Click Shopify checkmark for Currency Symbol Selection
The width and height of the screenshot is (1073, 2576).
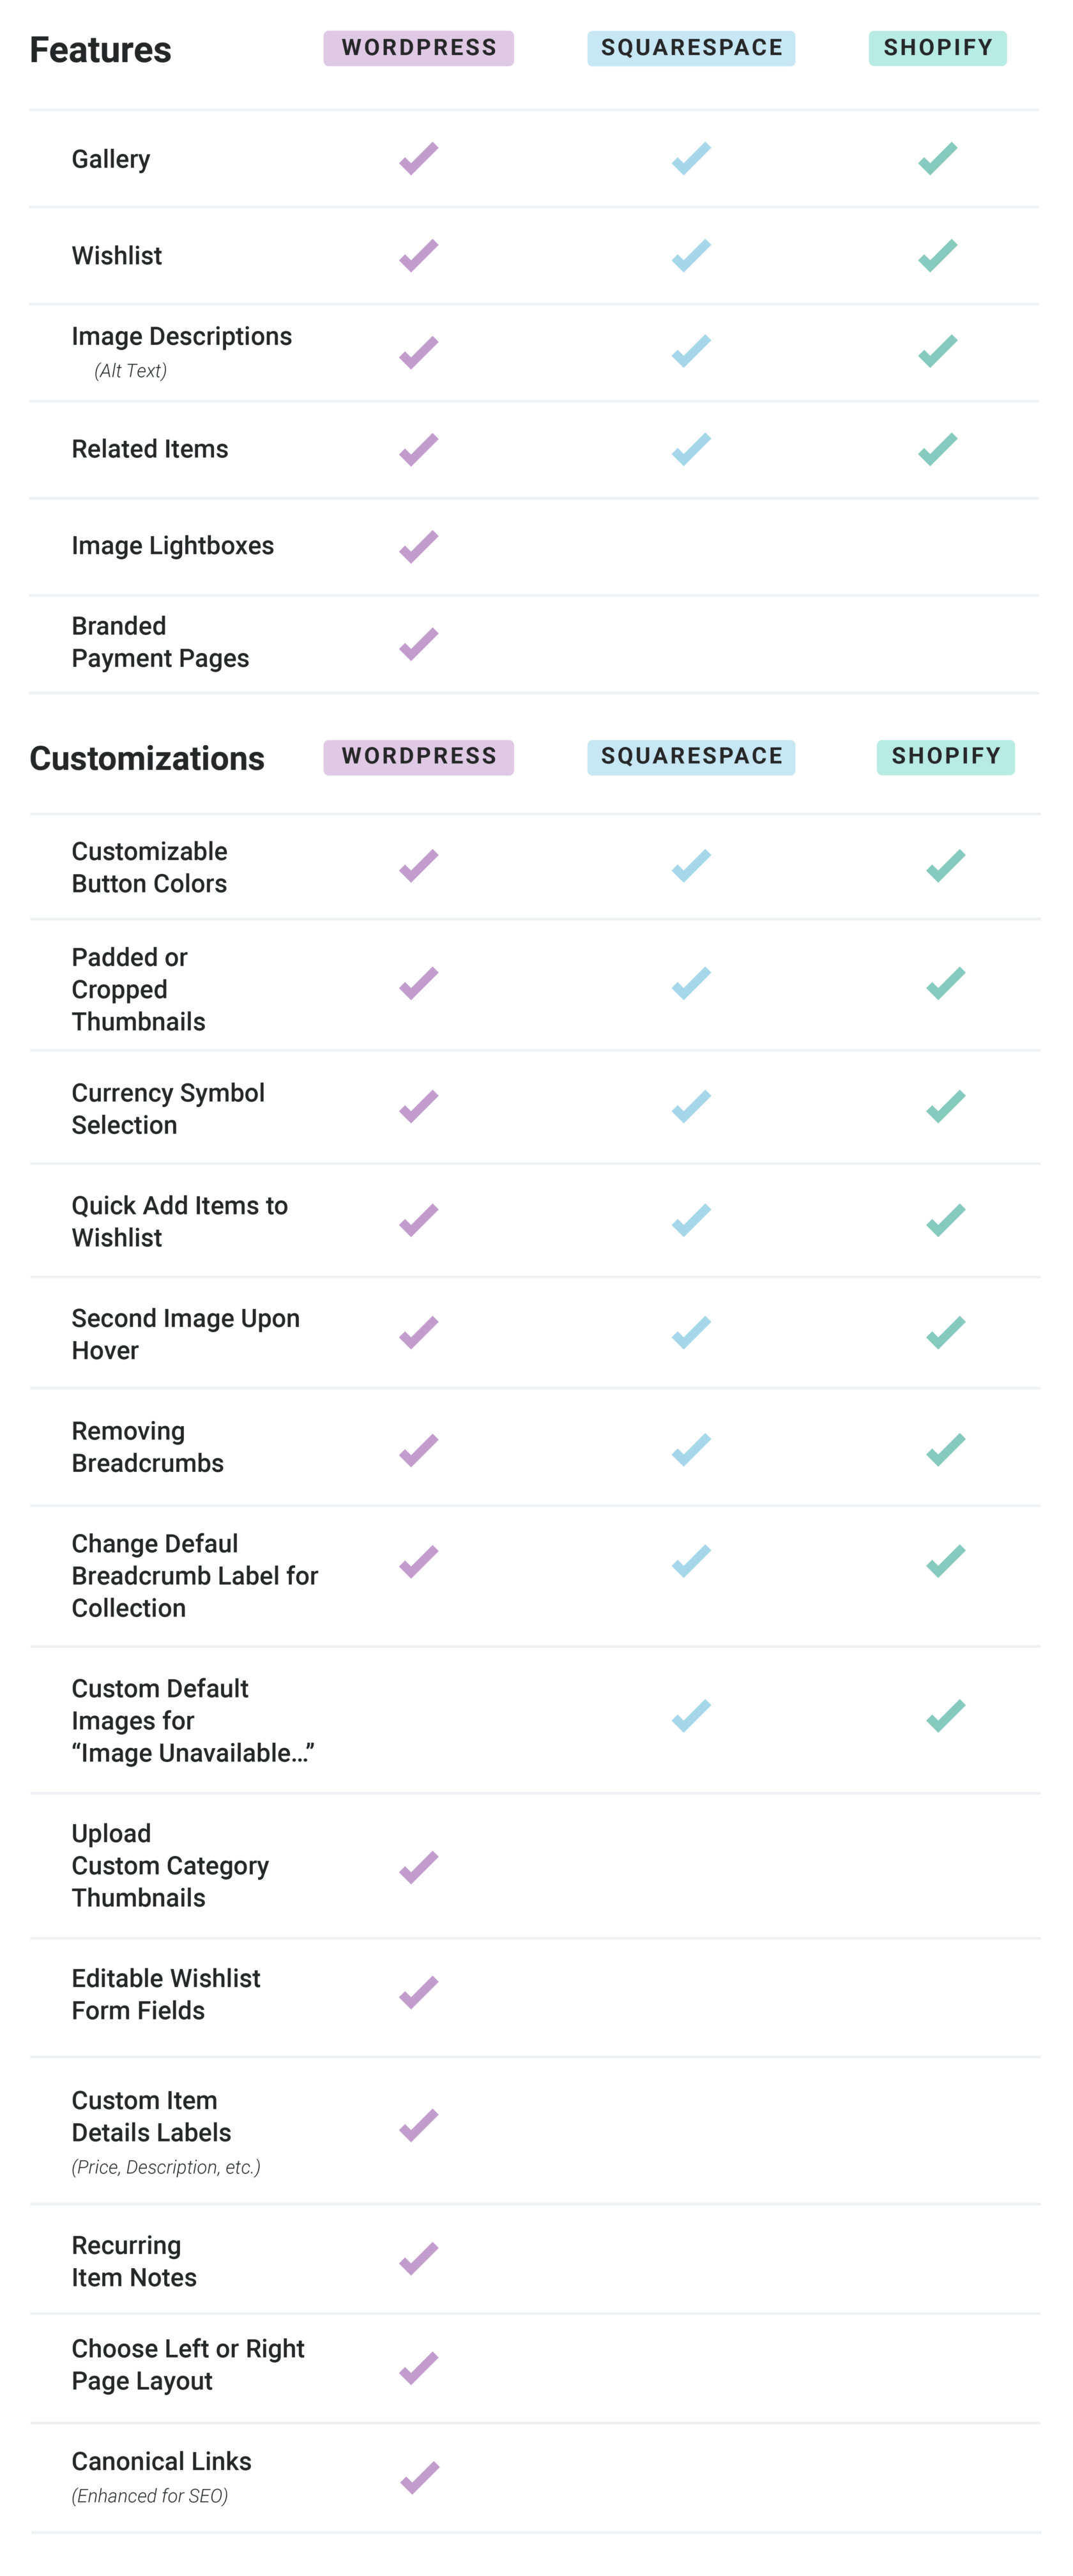[x=945, y=1106]
